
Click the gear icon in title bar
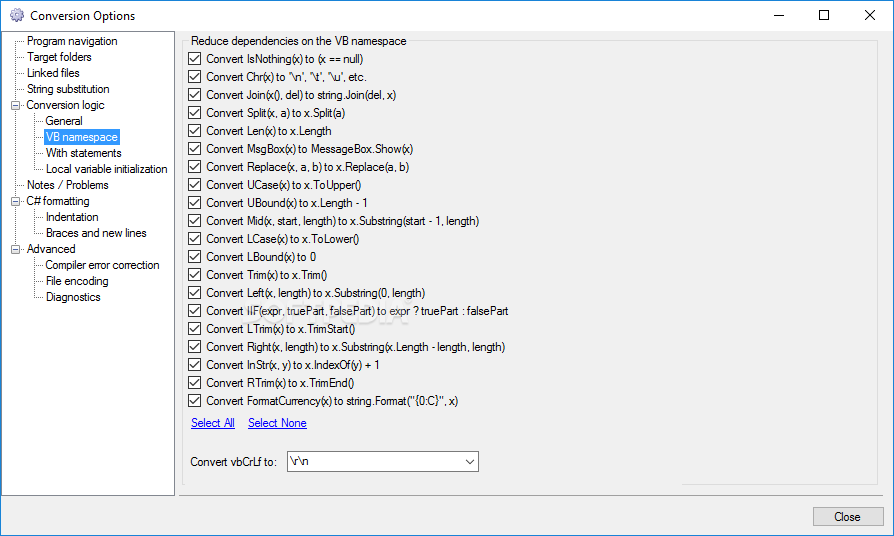click(x=17, y=15)
